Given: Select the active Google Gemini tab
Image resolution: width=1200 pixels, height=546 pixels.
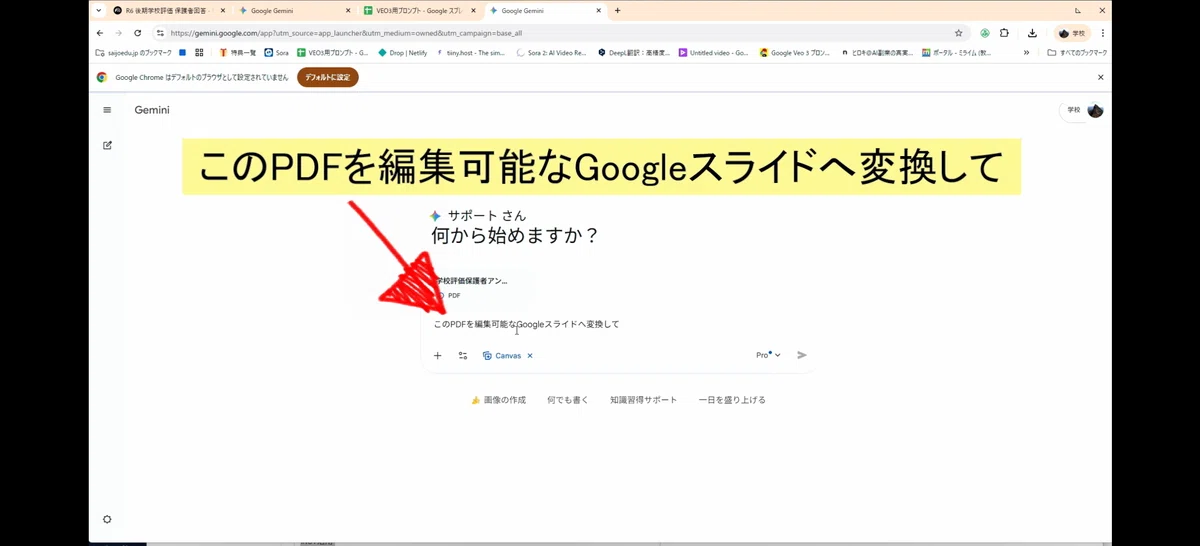Looking at the screenshot, I should click(x=544, y=10).
